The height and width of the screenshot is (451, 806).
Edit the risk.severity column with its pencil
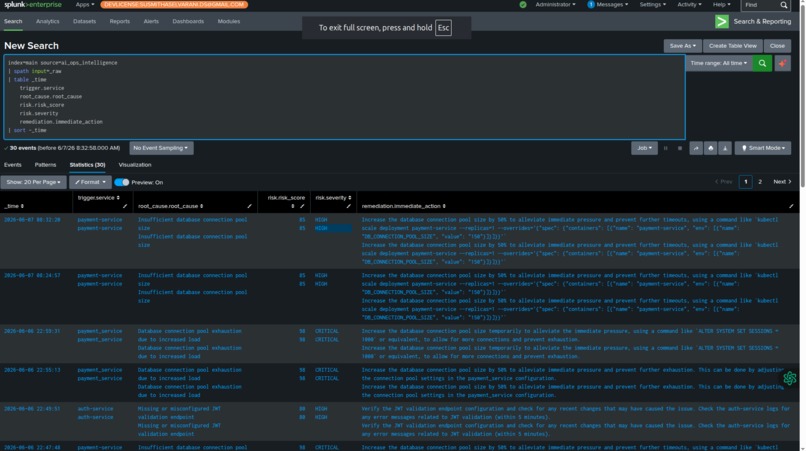[x=348, y=206]
